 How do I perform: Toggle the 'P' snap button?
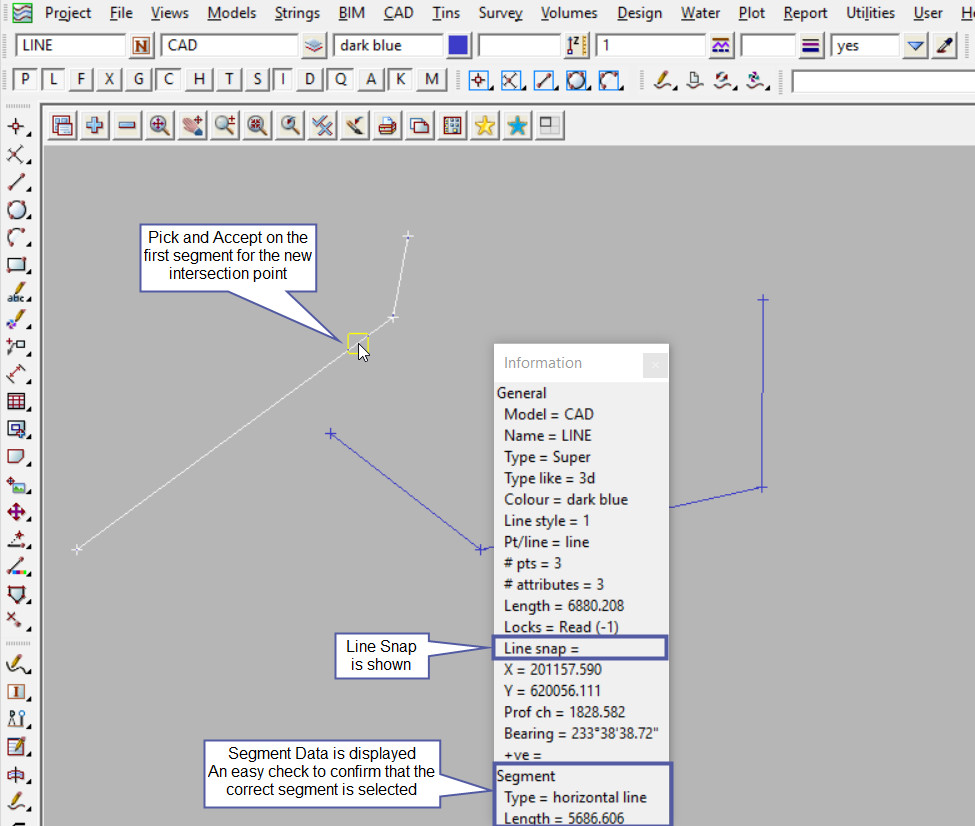pos(25,80)
